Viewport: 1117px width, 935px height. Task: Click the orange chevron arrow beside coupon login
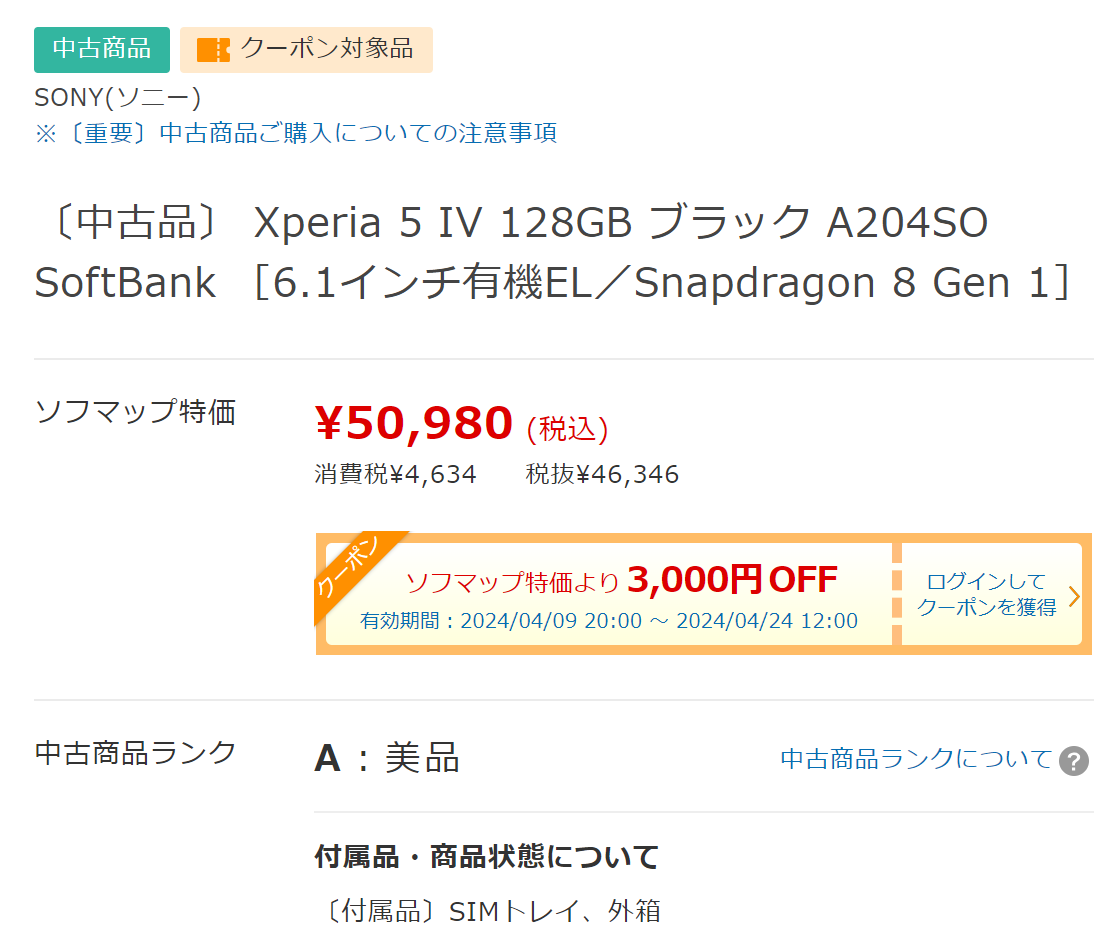1074,596
